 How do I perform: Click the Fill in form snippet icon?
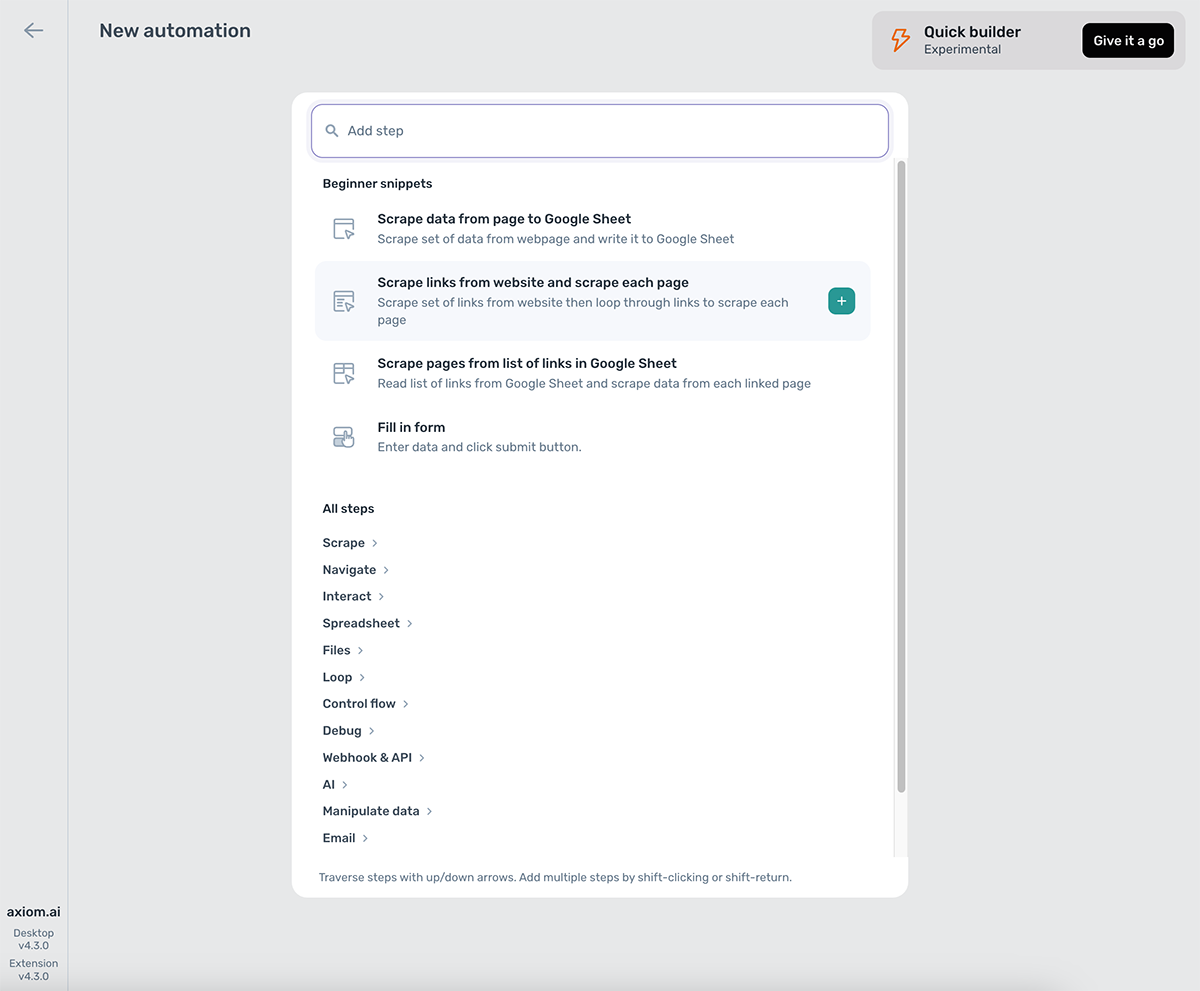[344, 437]
